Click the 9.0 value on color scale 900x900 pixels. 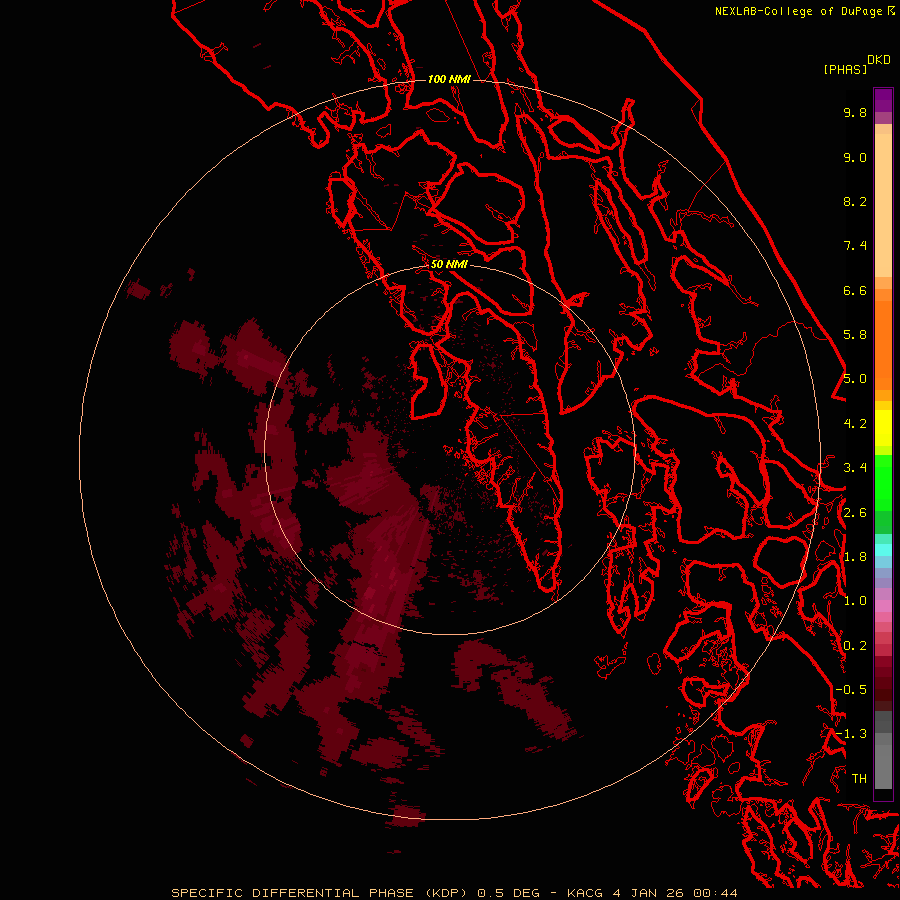(855, 157)
